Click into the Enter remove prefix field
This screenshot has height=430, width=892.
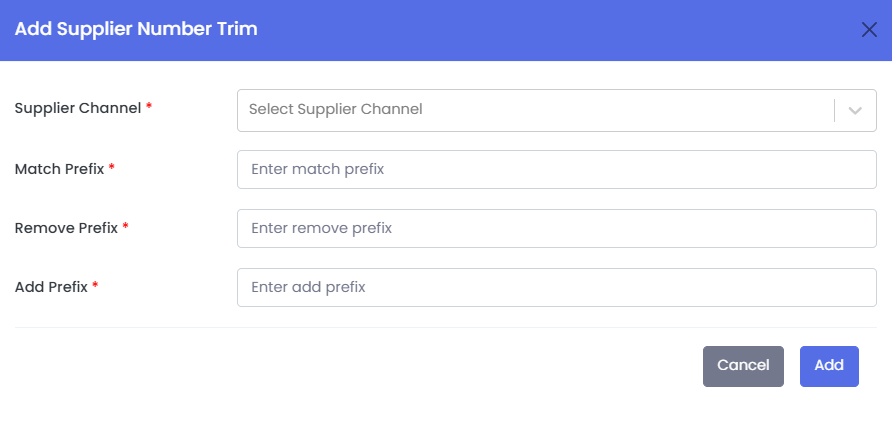556,228
